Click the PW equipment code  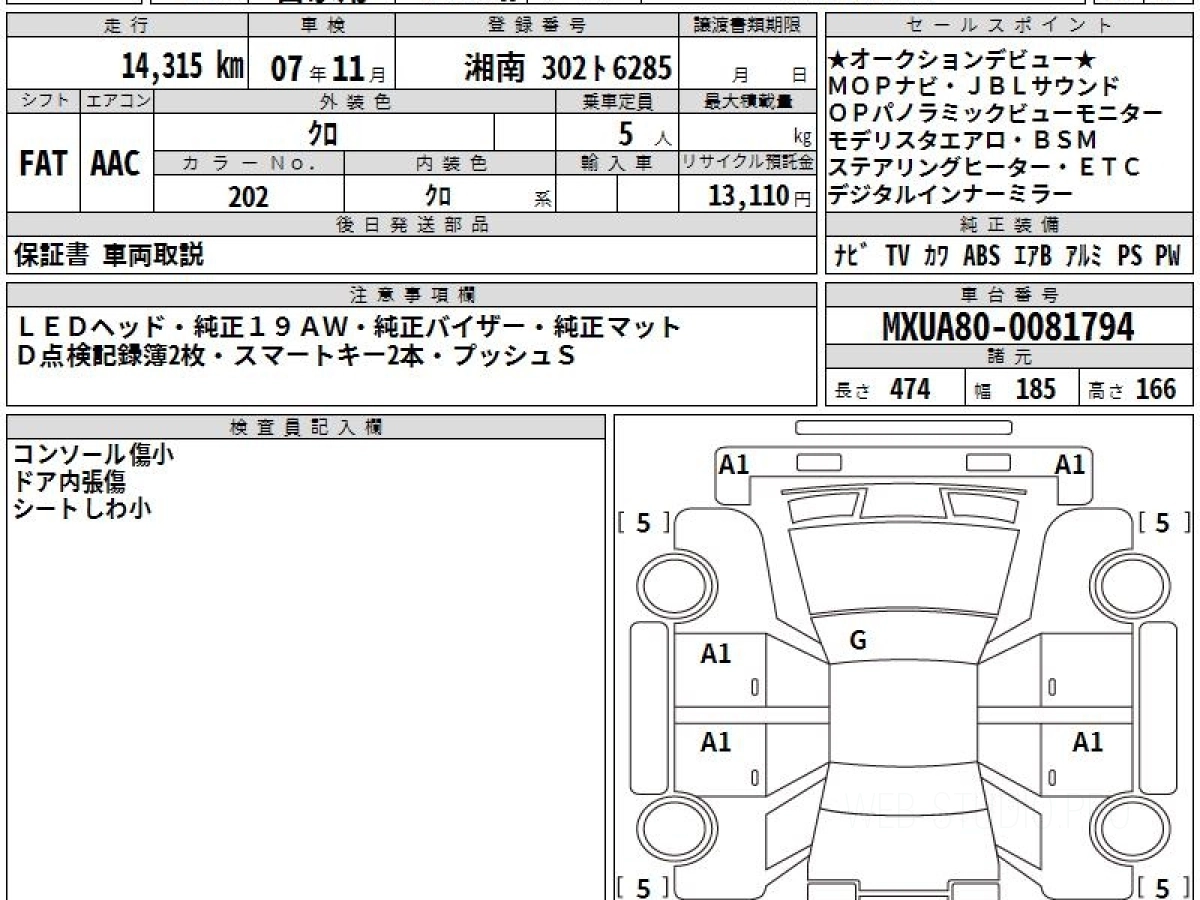click(x=1168, y=256)
